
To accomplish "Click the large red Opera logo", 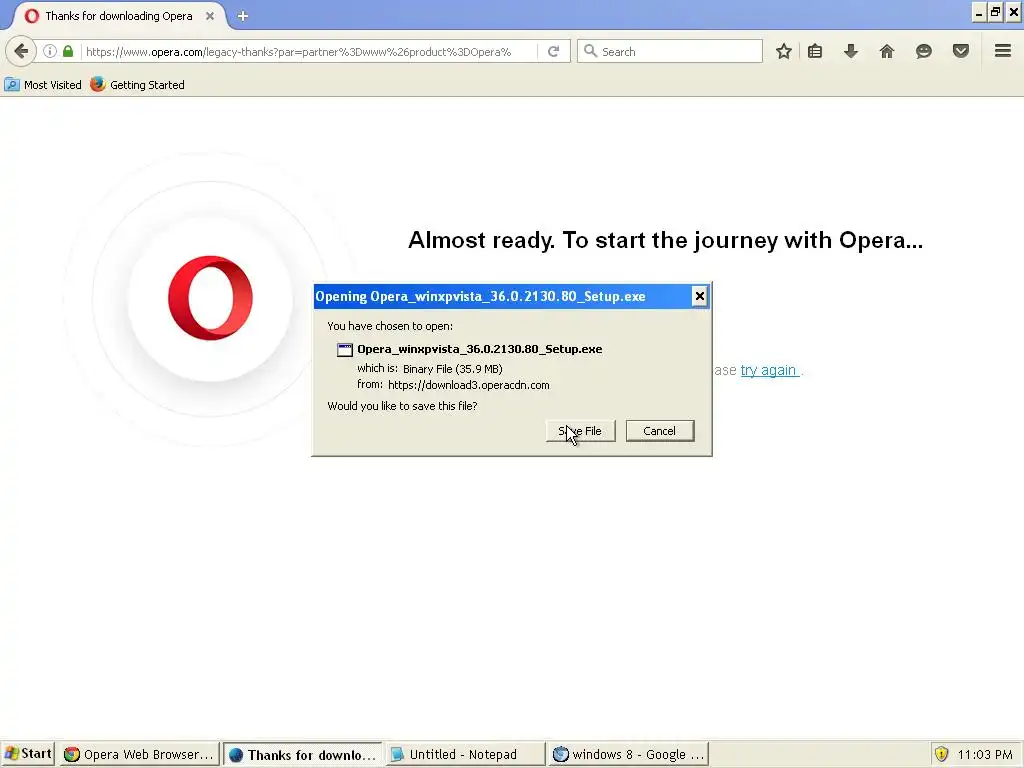I will coord(210,298).
